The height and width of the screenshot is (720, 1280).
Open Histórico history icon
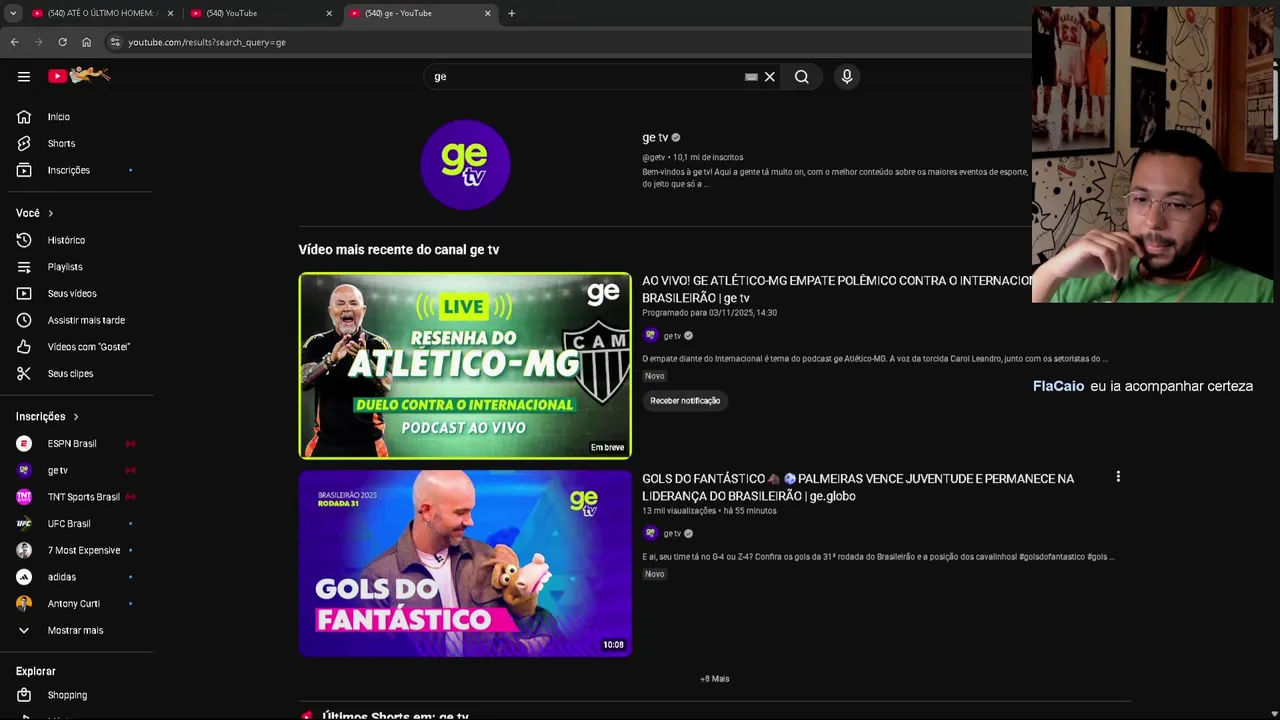click(24, 240)
